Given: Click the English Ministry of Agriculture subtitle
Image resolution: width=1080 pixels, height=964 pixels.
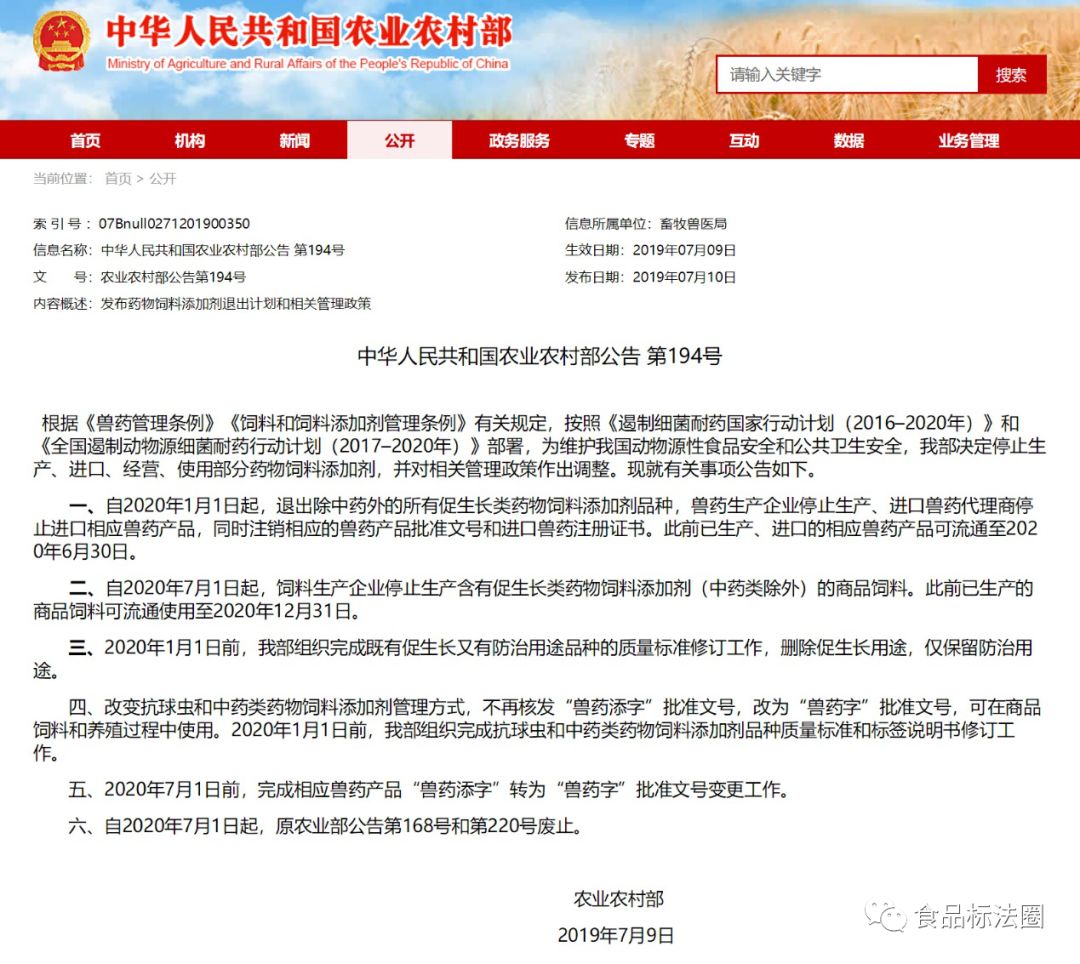Looking at the screenshot, I should [307, 63].
